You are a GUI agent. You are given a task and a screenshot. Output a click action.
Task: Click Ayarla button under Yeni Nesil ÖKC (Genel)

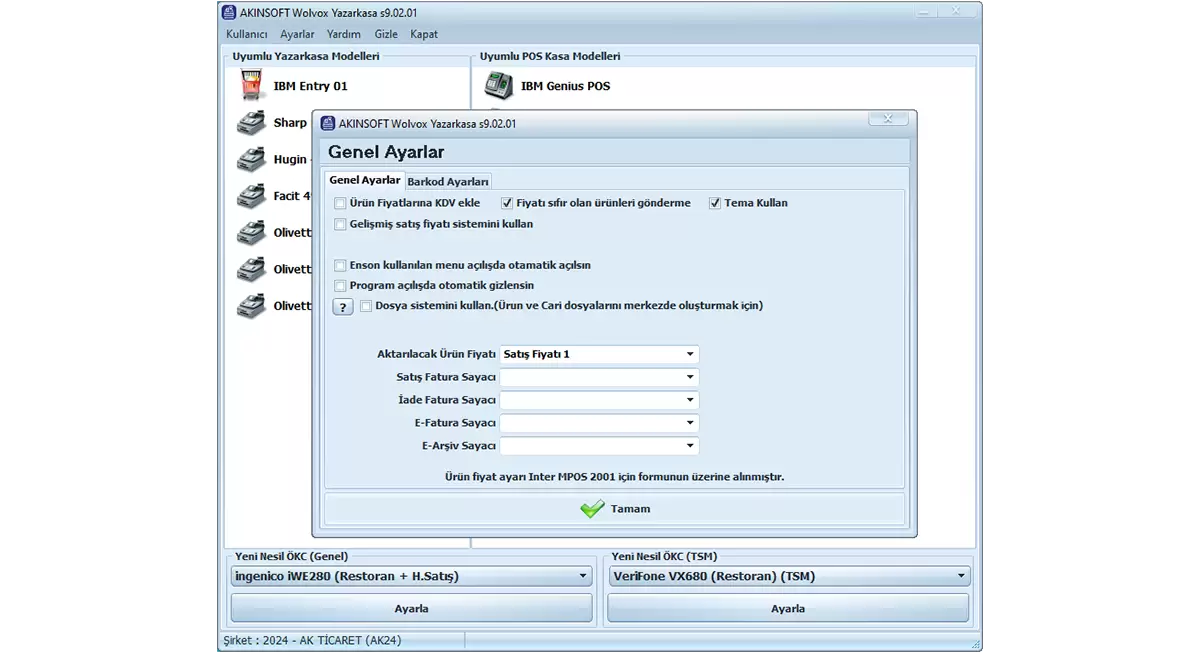(x=411, y=608)
